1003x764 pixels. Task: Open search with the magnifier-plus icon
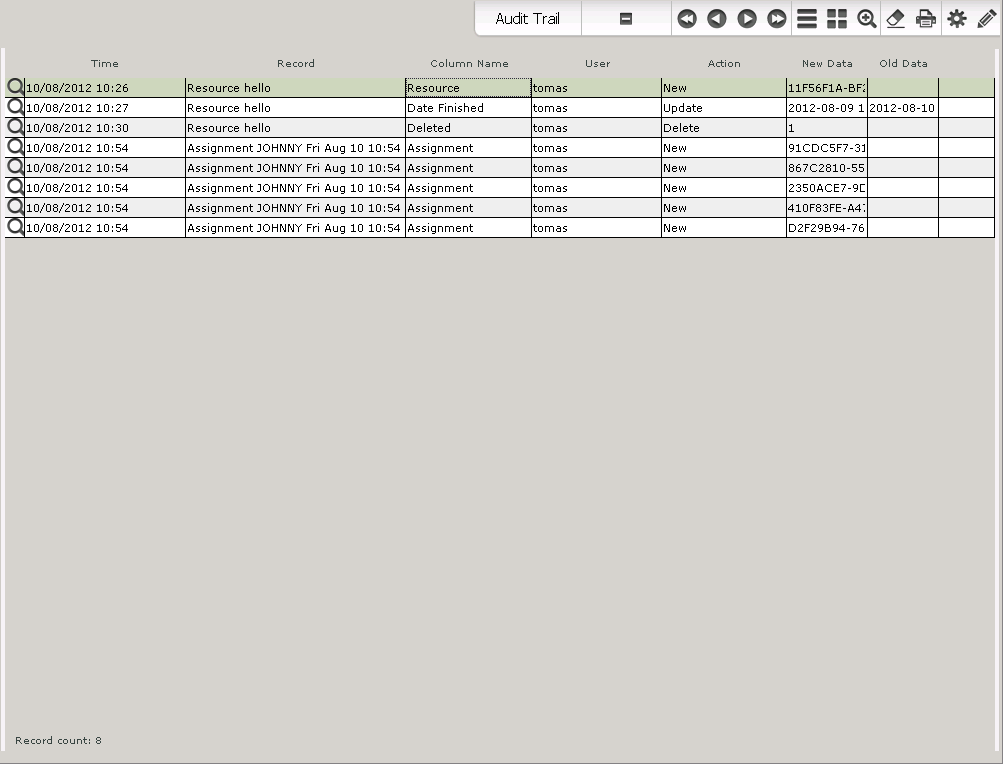[x=867, y=19]
